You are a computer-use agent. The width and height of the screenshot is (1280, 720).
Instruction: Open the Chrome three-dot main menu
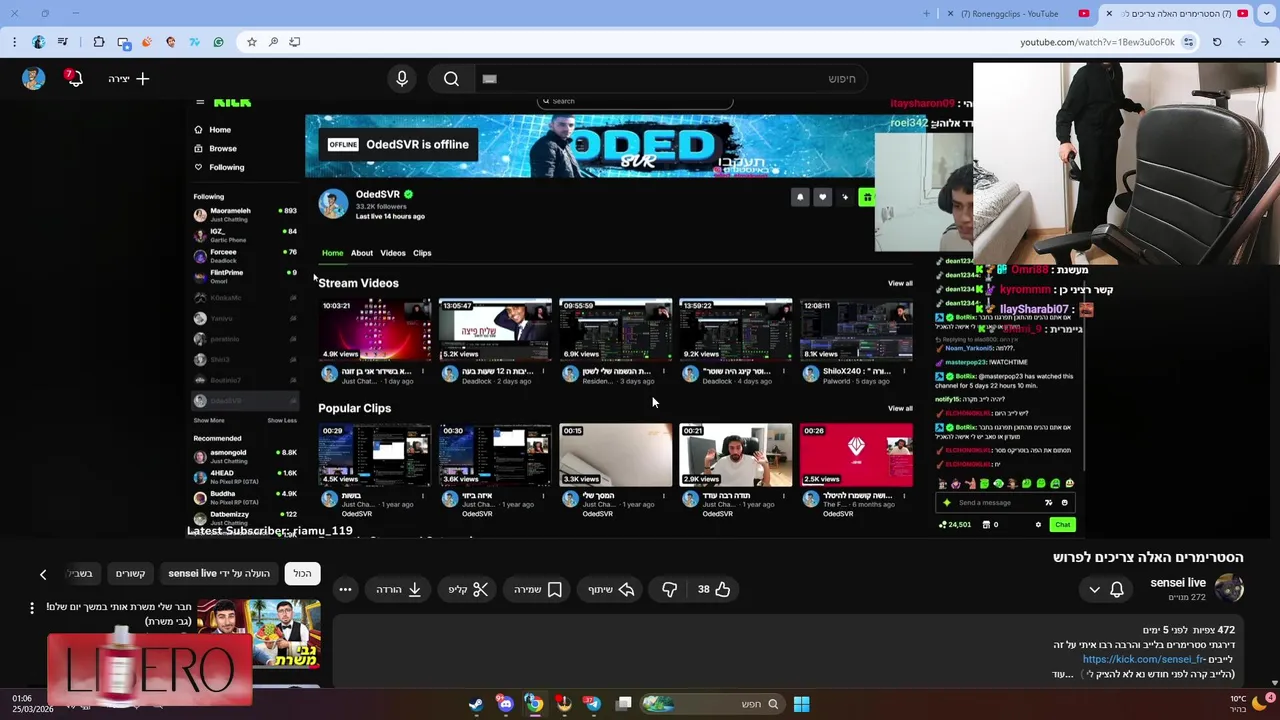(14, 42)
